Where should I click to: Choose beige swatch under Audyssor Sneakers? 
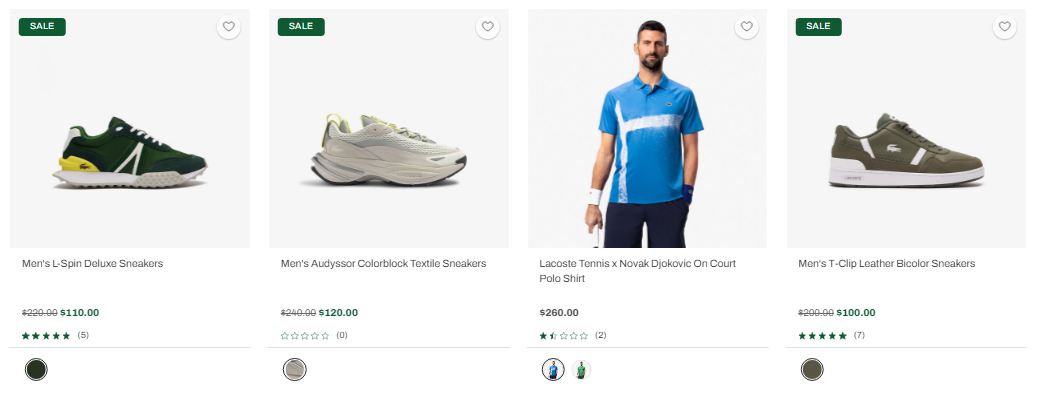point(295,369)
